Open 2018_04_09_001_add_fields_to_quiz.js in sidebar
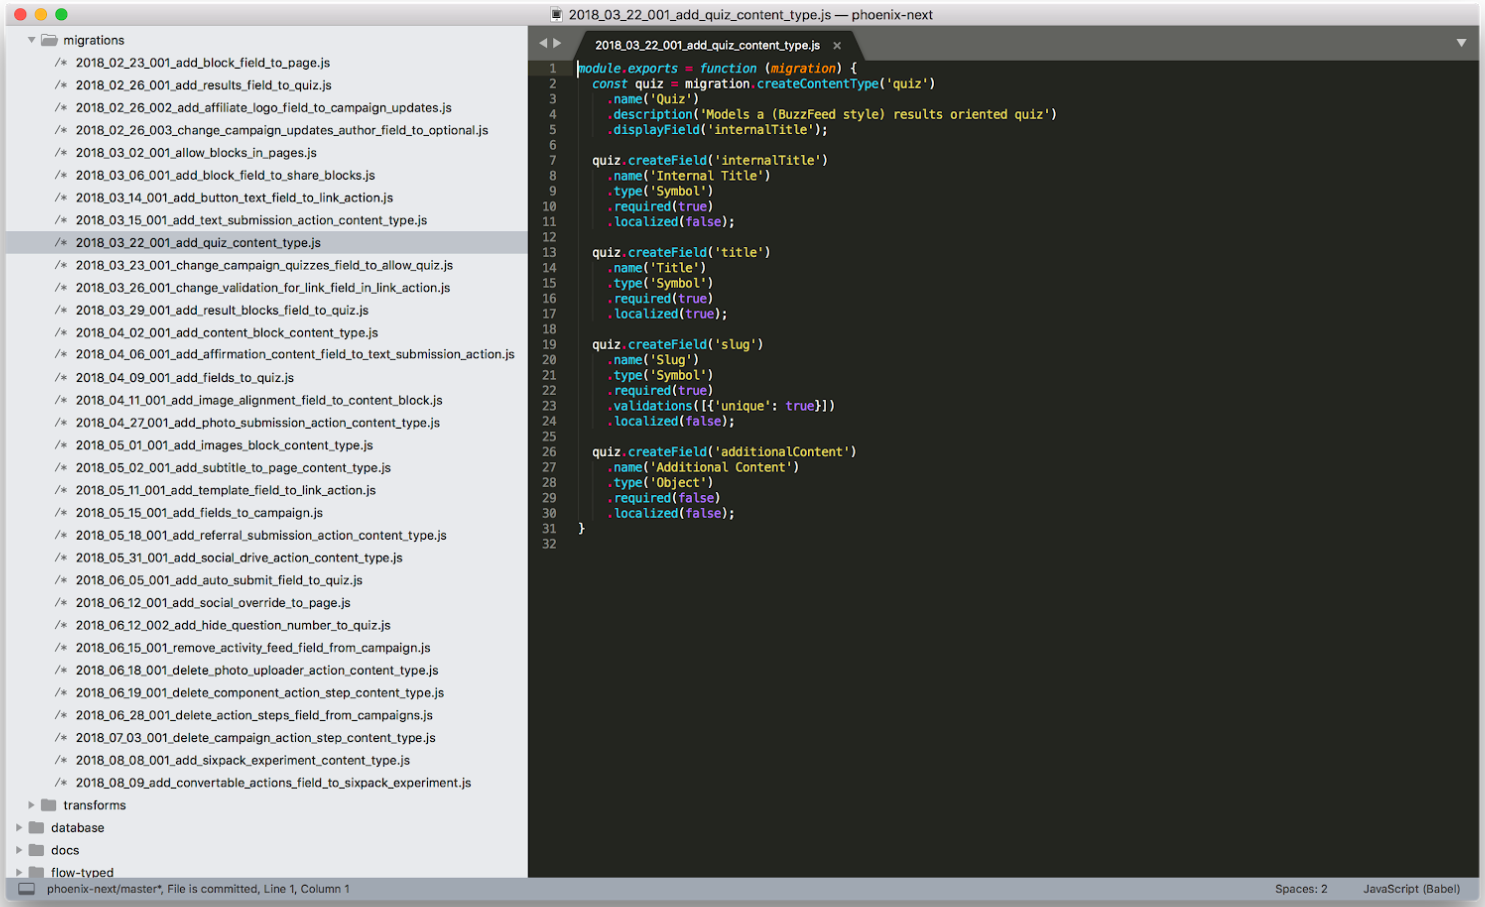 pyautogui.click(x=185, y=378)
